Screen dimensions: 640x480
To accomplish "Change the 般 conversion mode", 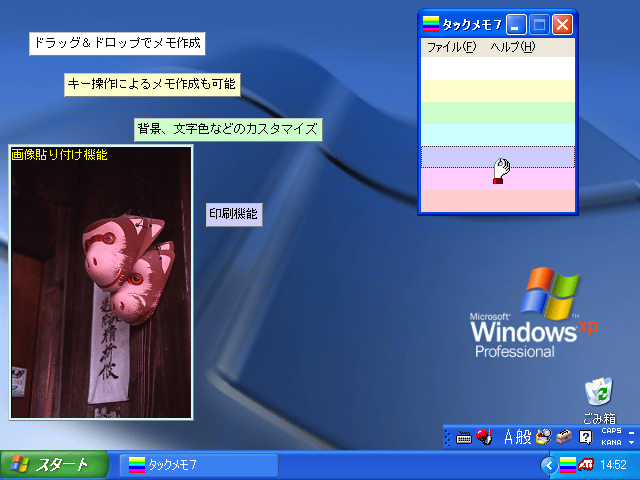I will point(523,438).
